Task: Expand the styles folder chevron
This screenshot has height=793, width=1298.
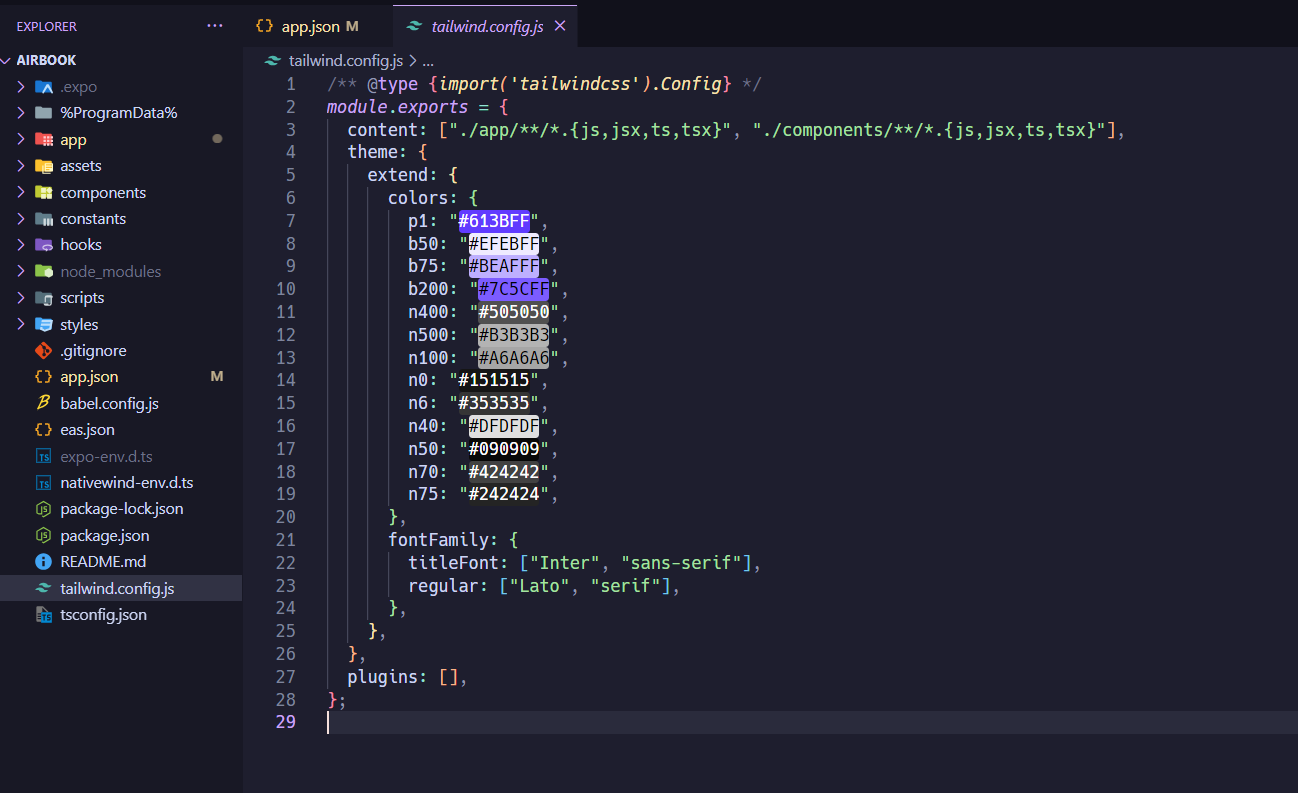Action: [x=21, y=325]
